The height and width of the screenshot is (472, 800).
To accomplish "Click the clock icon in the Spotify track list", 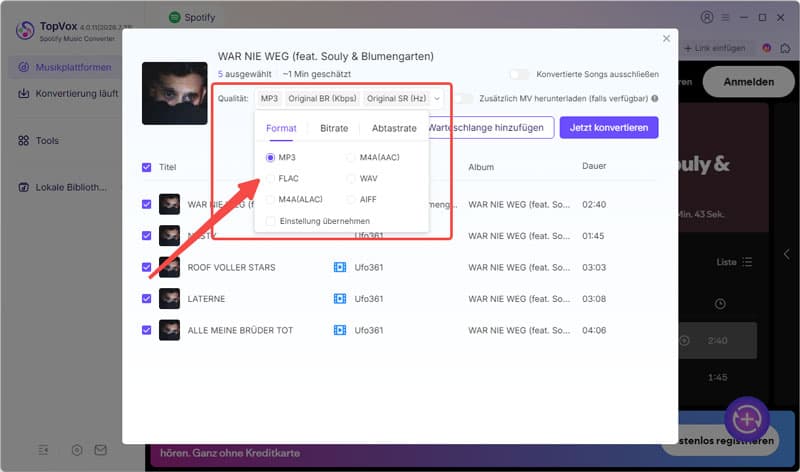I will [720, 304].
